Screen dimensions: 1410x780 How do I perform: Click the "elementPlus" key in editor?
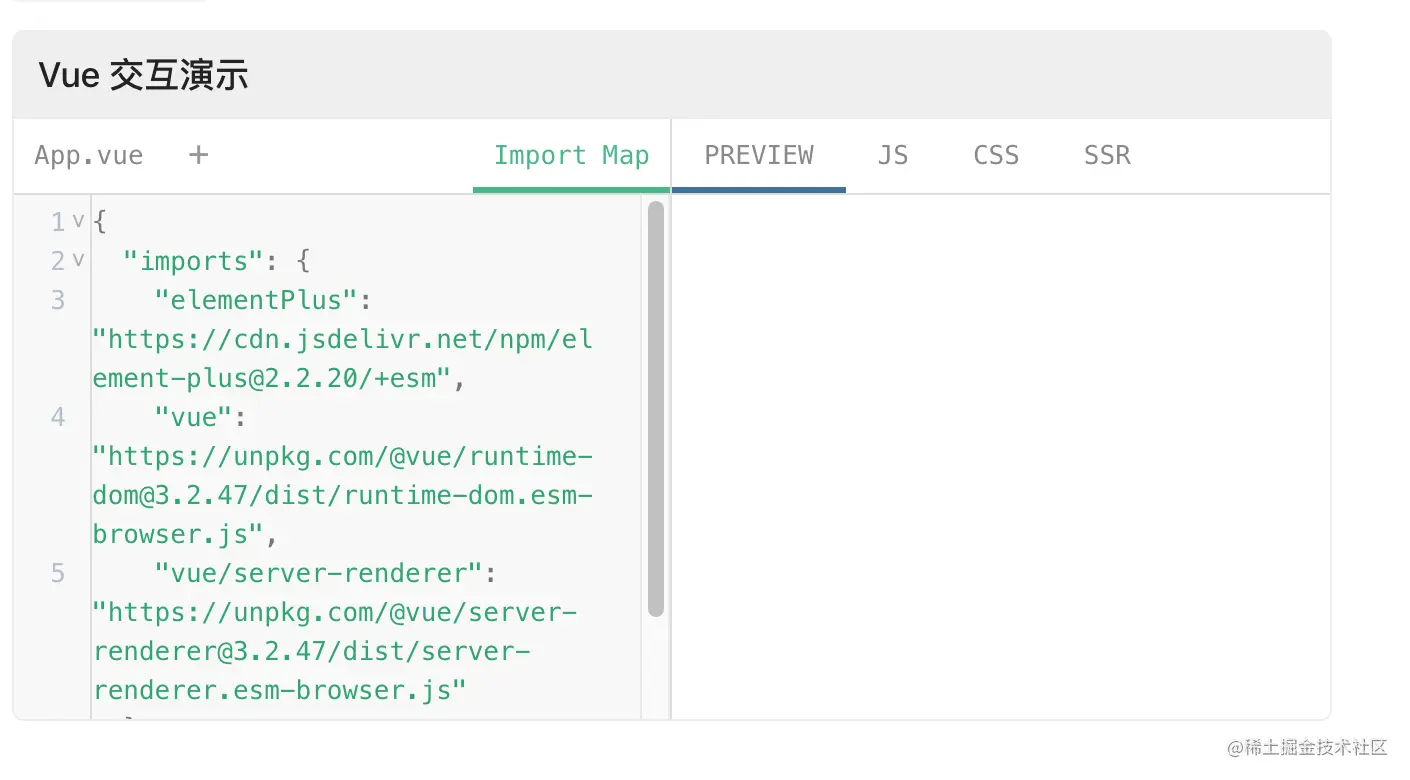255,300
